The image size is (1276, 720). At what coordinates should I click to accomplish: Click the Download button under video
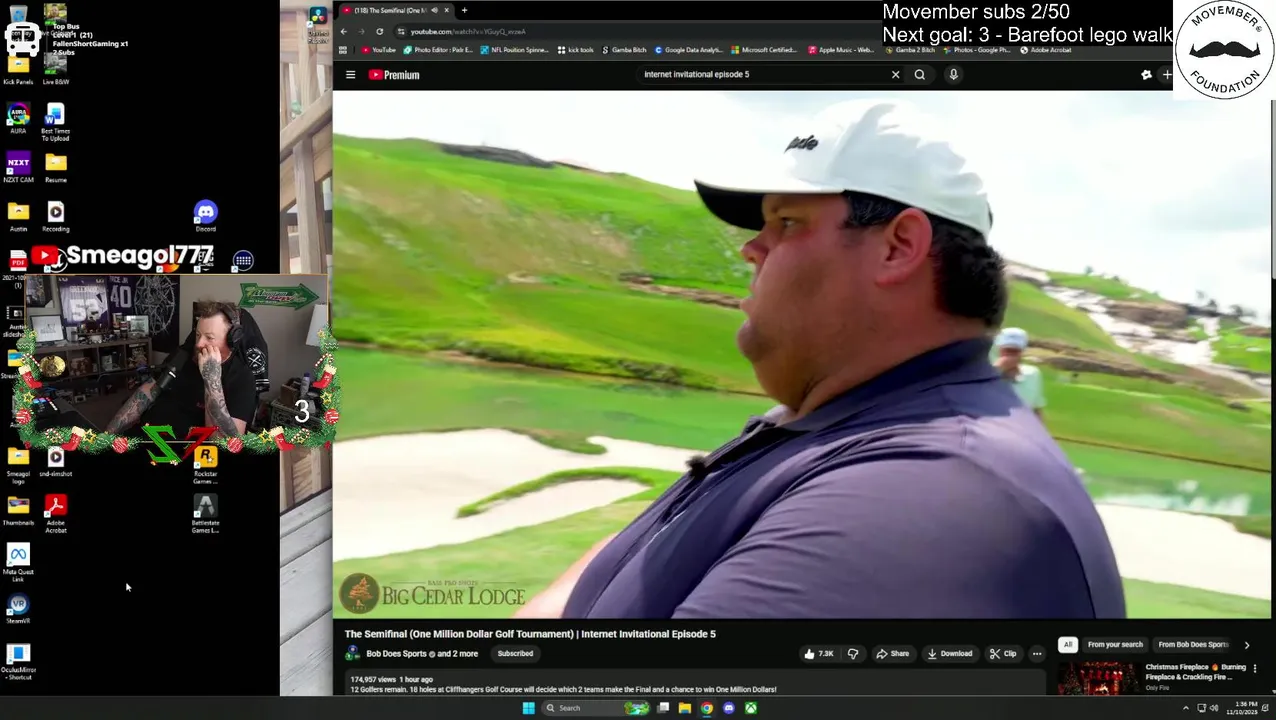(949, 654)
